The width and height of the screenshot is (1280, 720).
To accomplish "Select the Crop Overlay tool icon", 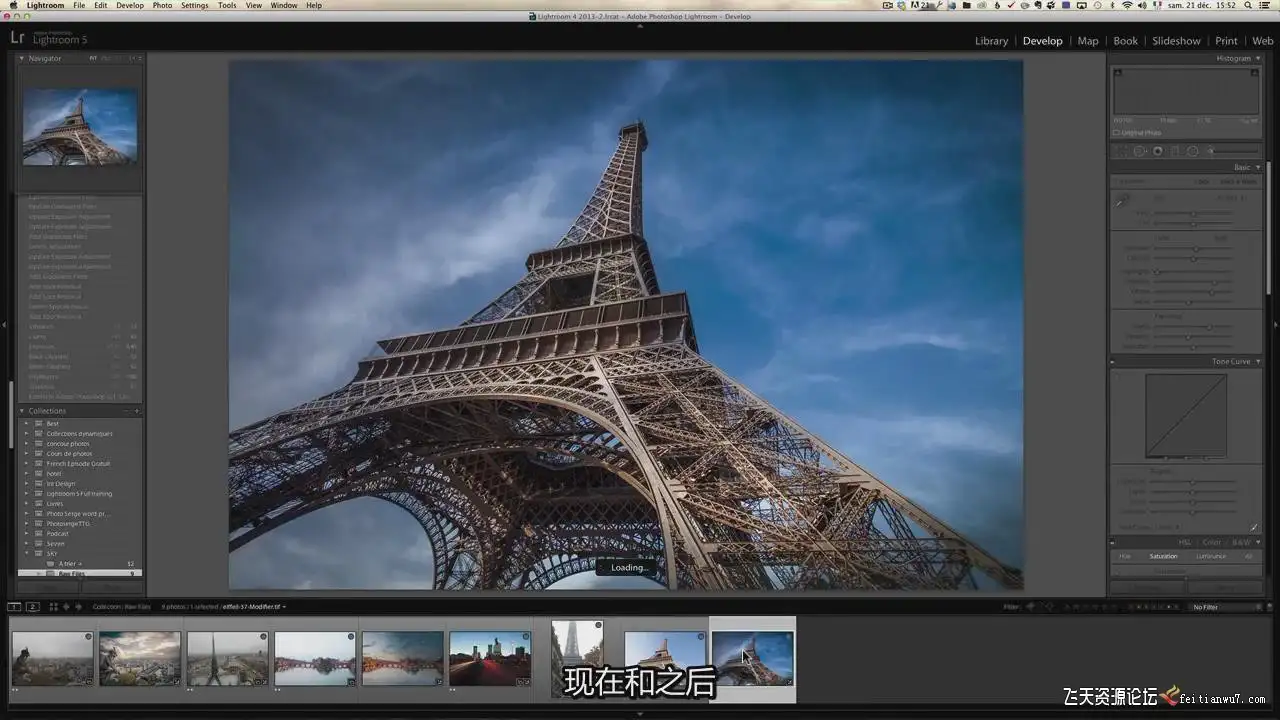I will point(1122,151).
